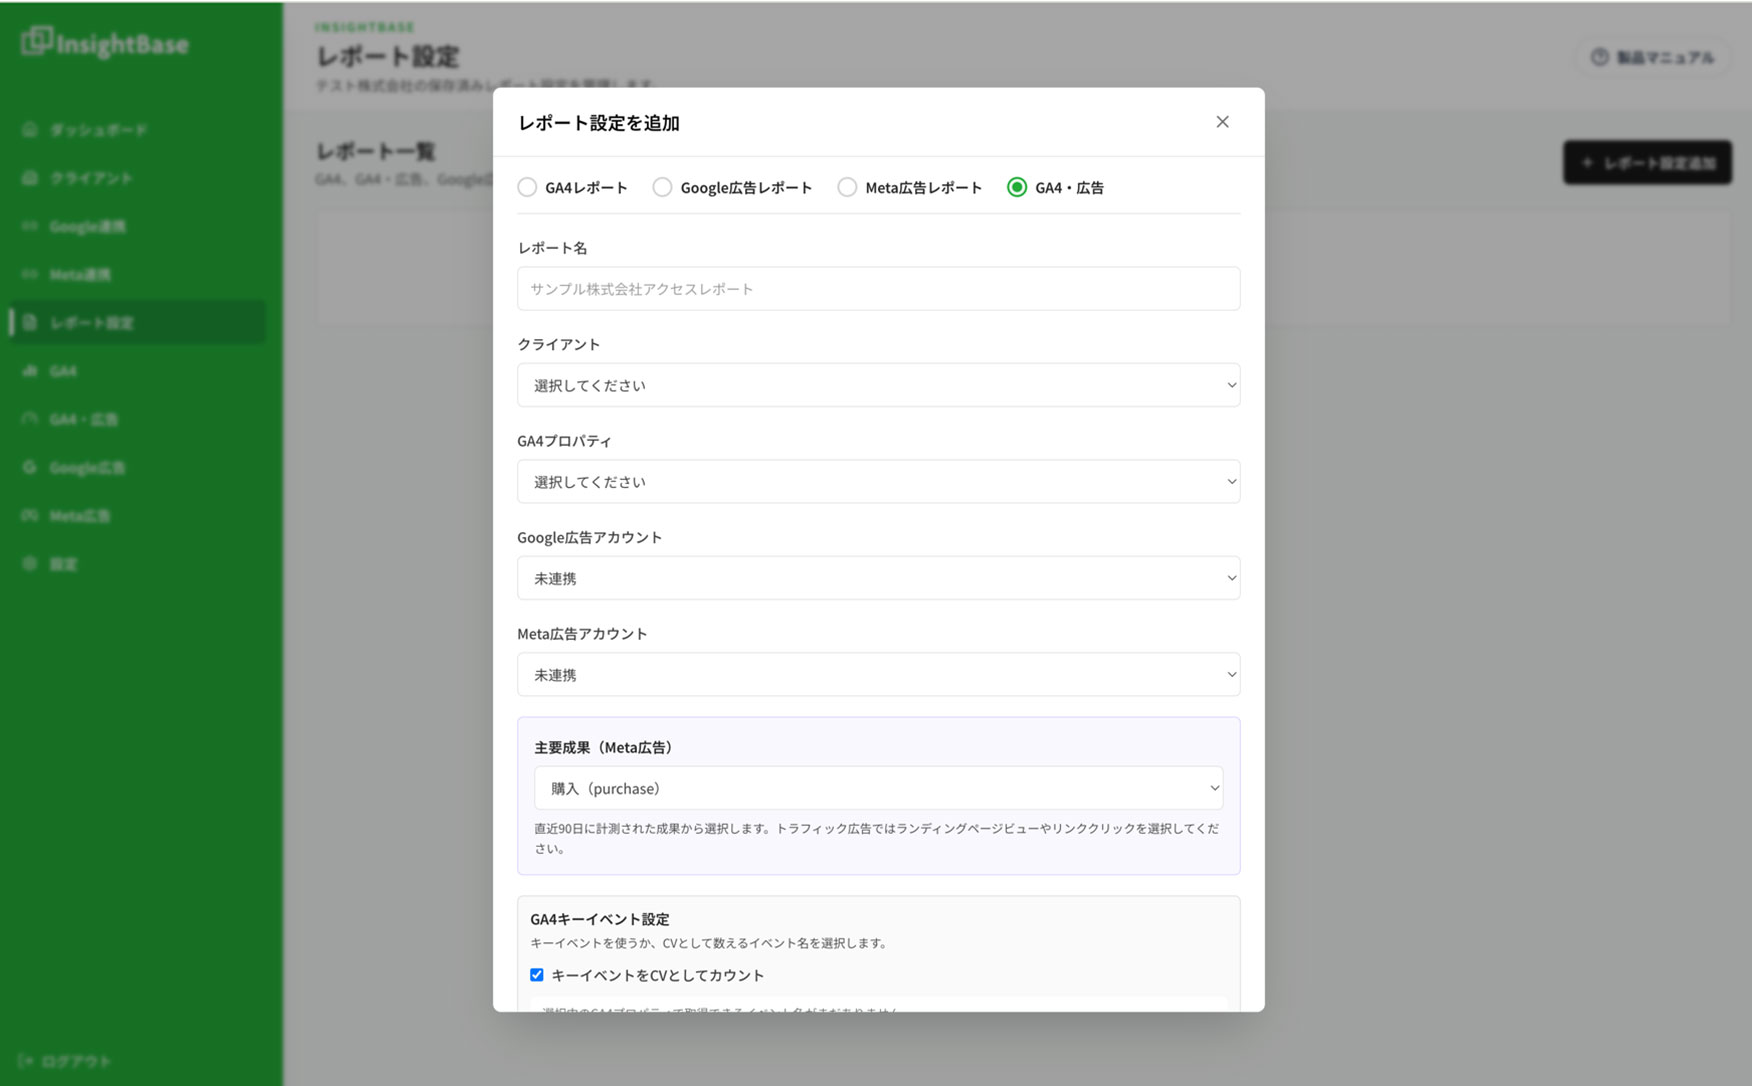1752x1086 pixels.
Task: Open クライアント page in the sidebar
Action: [x=137, y=177]
